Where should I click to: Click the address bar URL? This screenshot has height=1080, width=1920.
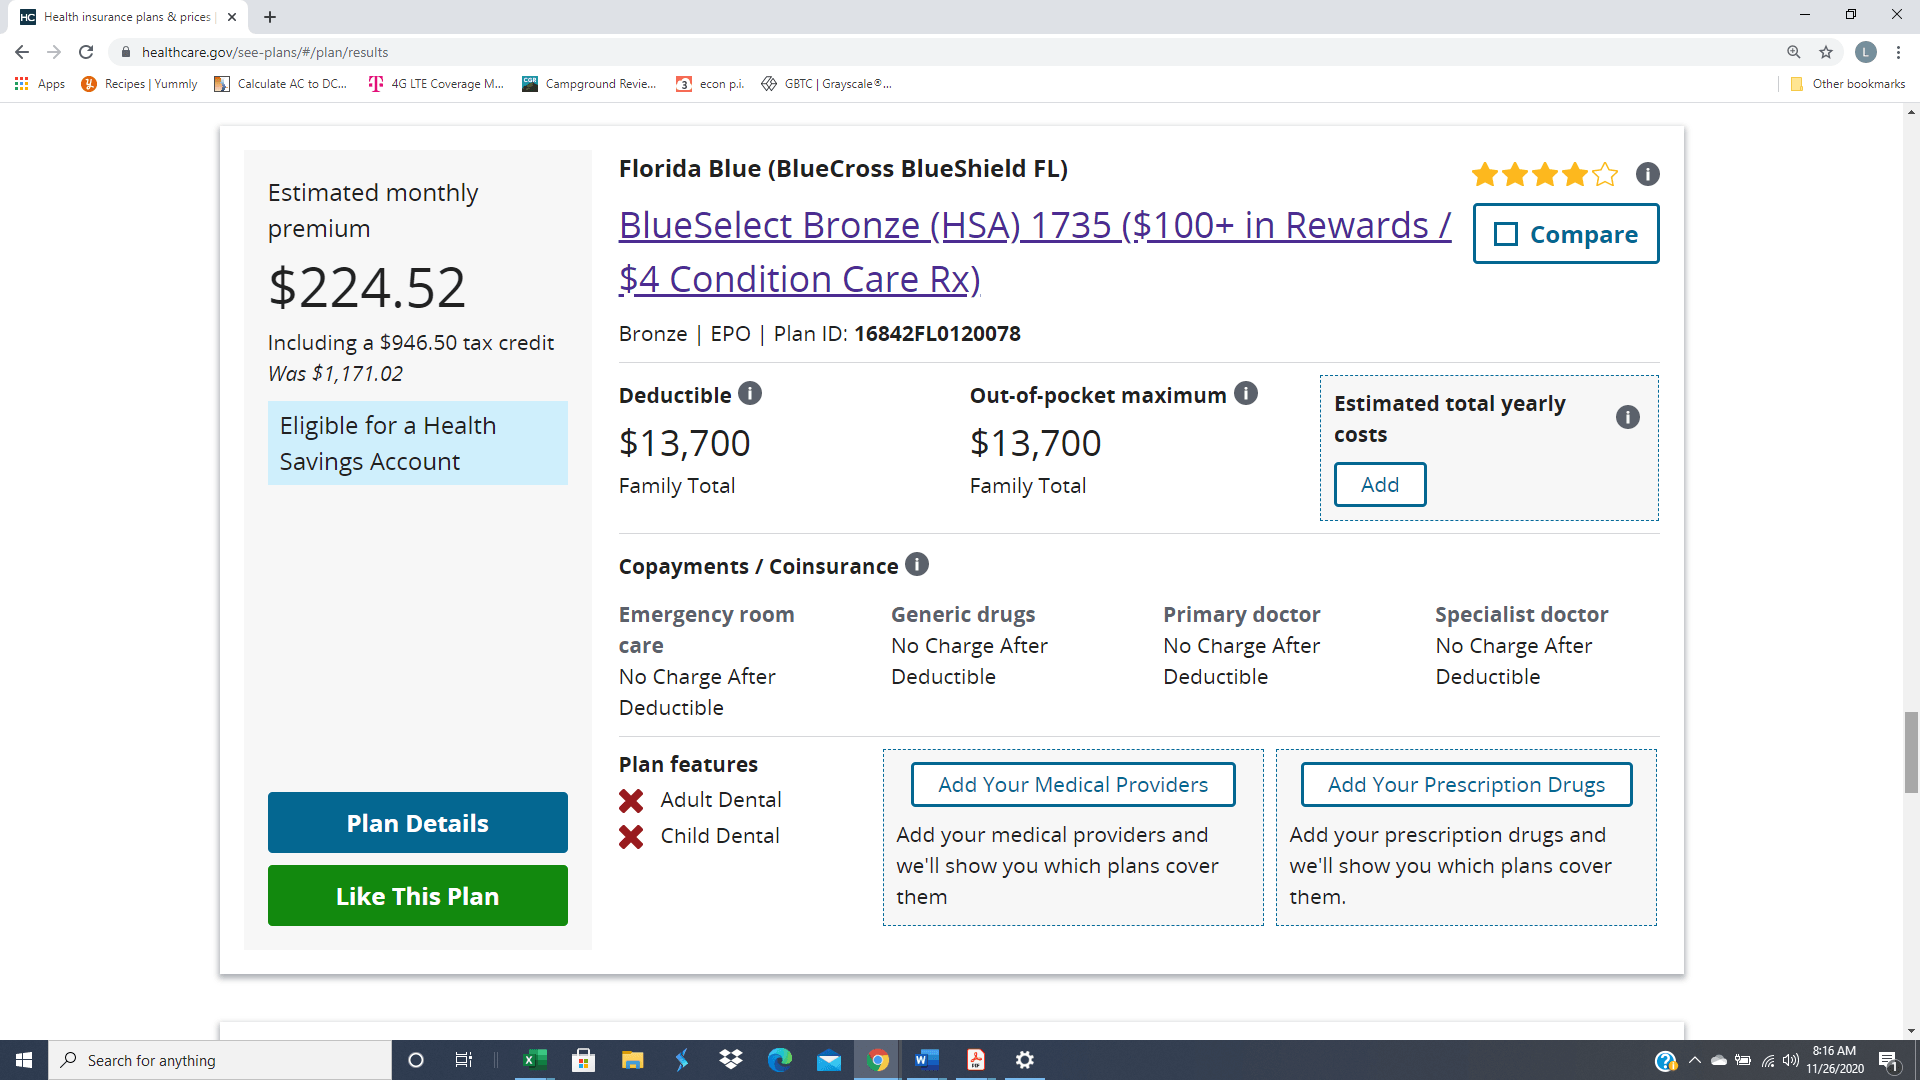(265, 52)
